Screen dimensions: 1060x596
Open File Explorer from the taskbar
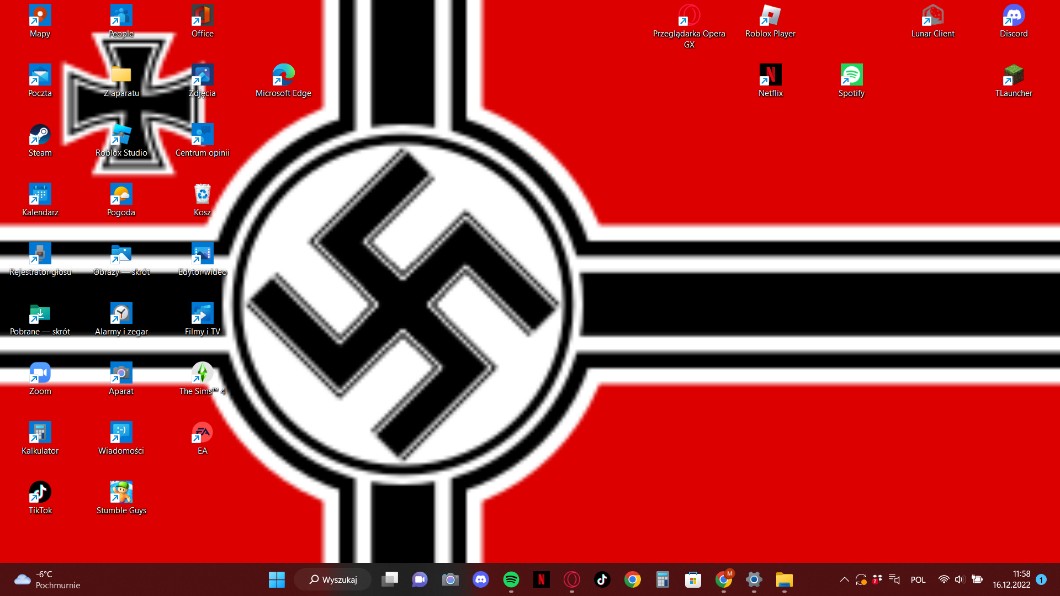(784, 580)
